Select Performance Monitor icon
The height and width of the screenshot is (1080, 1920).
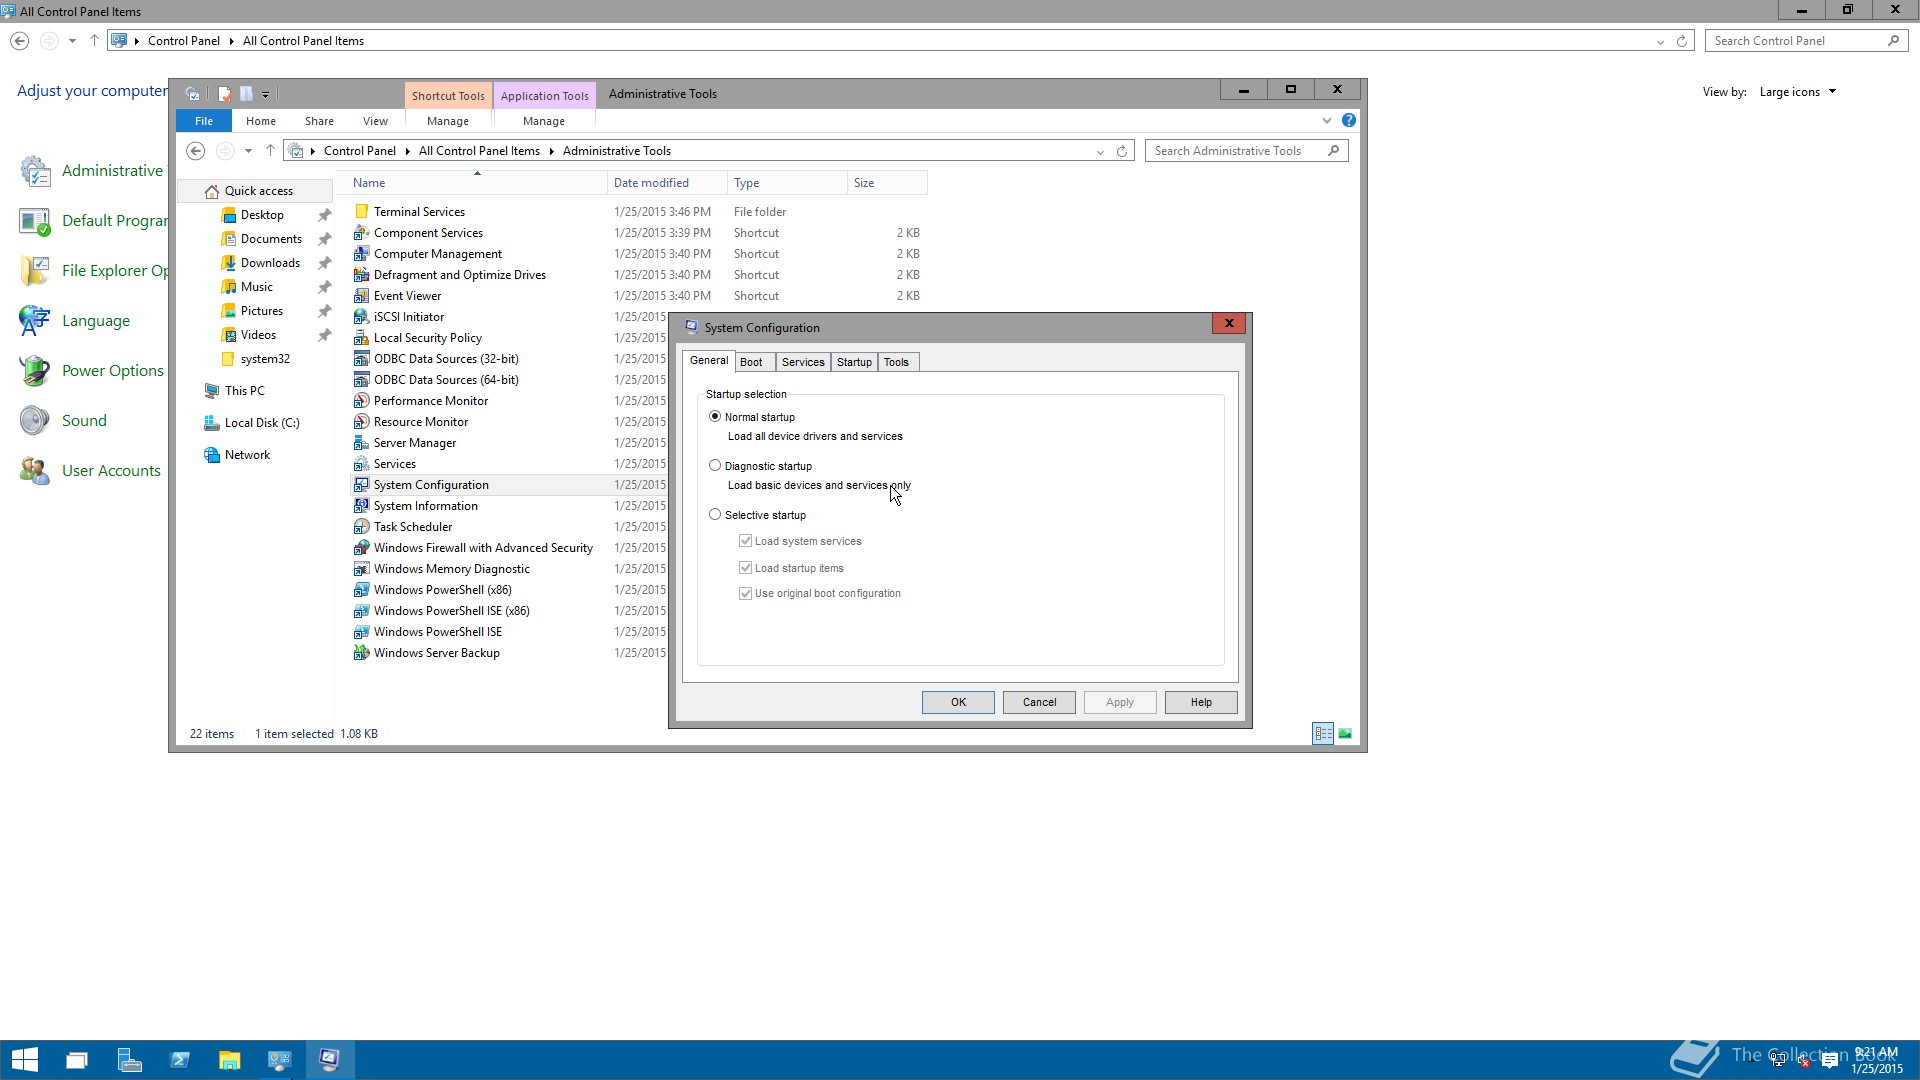point(361,401)
